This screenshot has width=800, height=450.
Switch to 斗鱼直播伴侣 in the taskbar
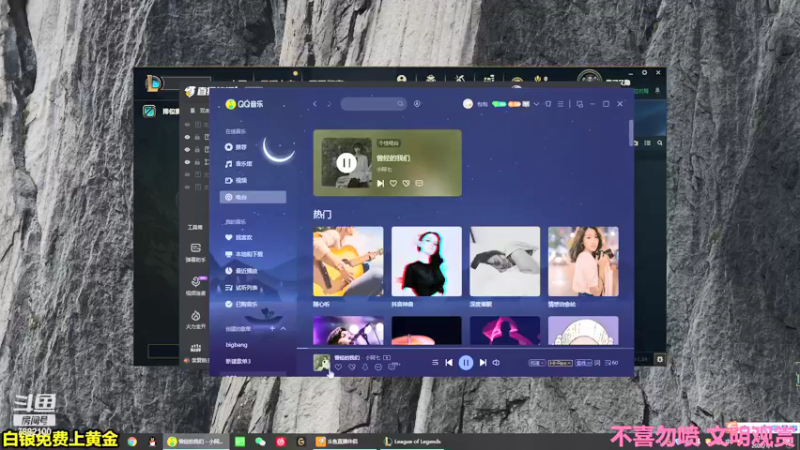point(344,442)
